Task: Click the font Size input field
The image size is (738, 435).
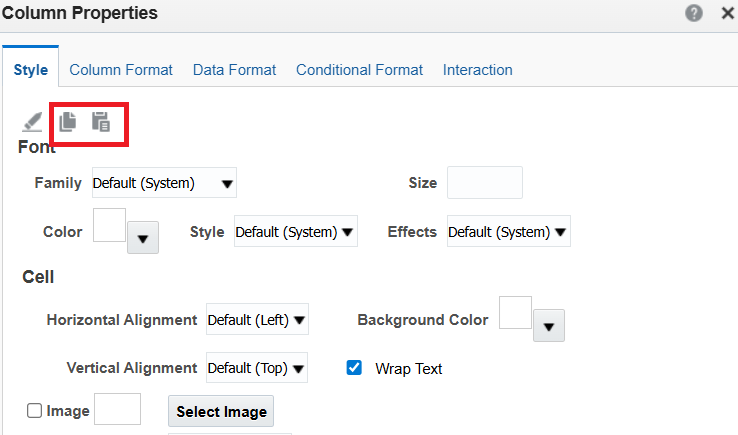Action: [485, 183]
